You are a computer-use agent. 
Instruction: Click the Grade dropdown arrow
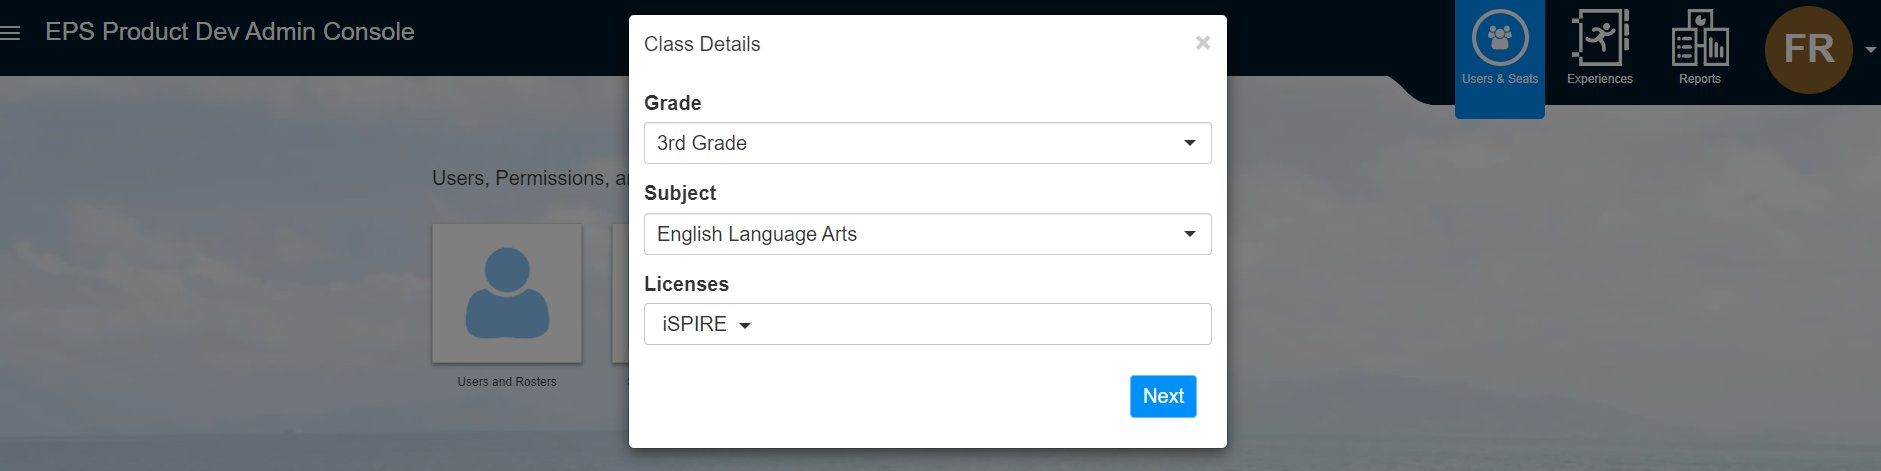tap(1190, 143)
